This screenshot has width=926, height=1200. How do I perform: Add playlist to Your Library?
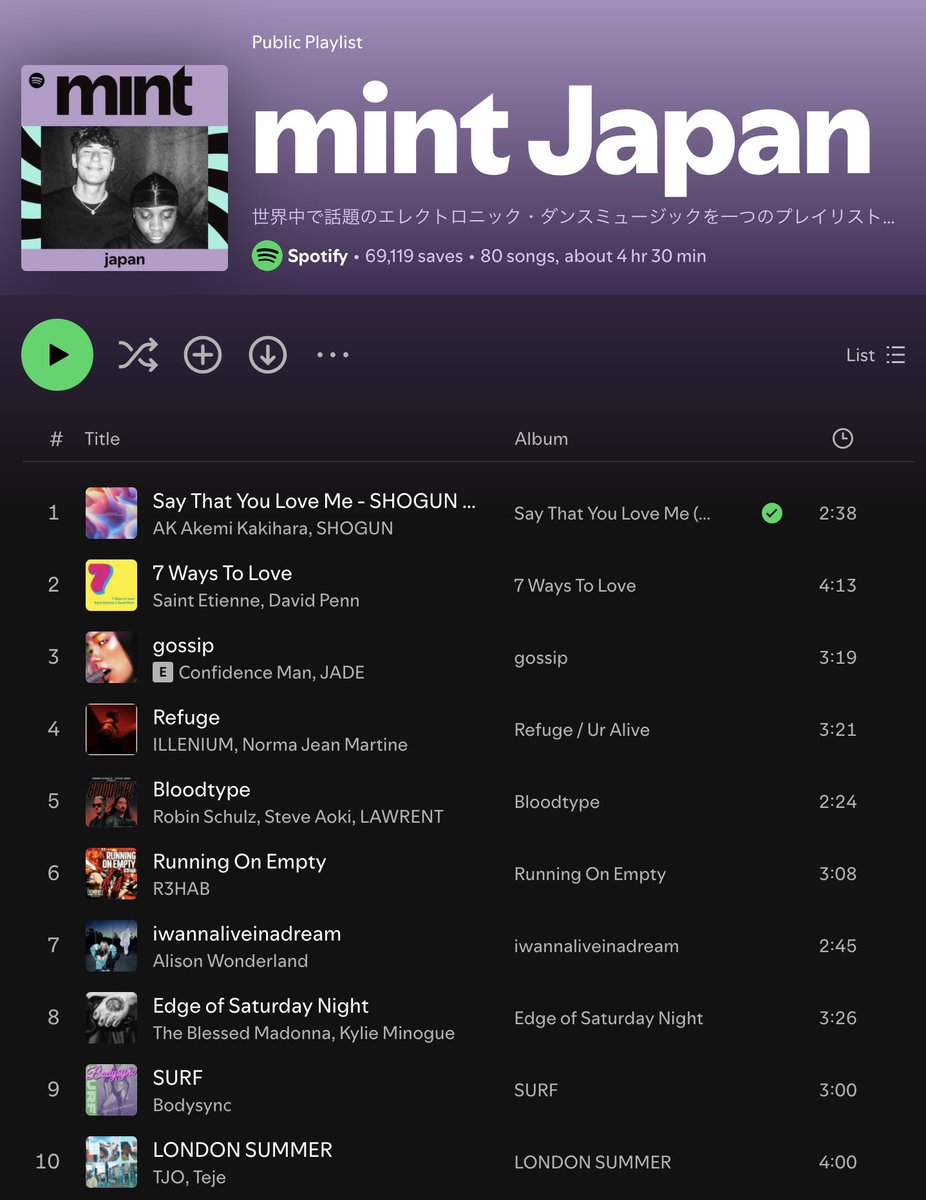point(203,355)
